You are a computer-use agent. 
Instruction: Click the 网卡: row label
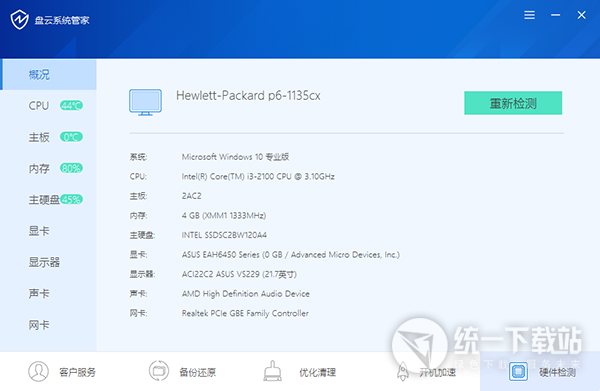(x=139, y=313)
